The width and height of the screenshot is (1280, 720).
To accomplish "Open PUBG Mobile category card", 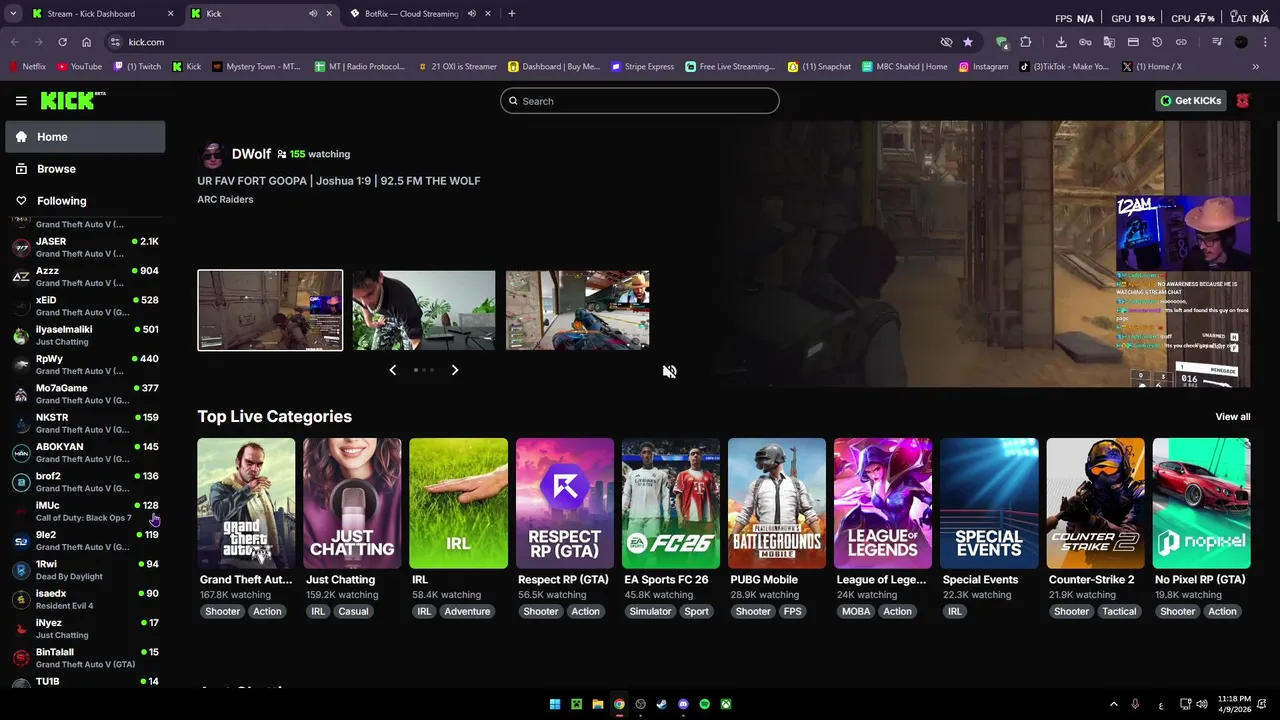I will [777, 503].
